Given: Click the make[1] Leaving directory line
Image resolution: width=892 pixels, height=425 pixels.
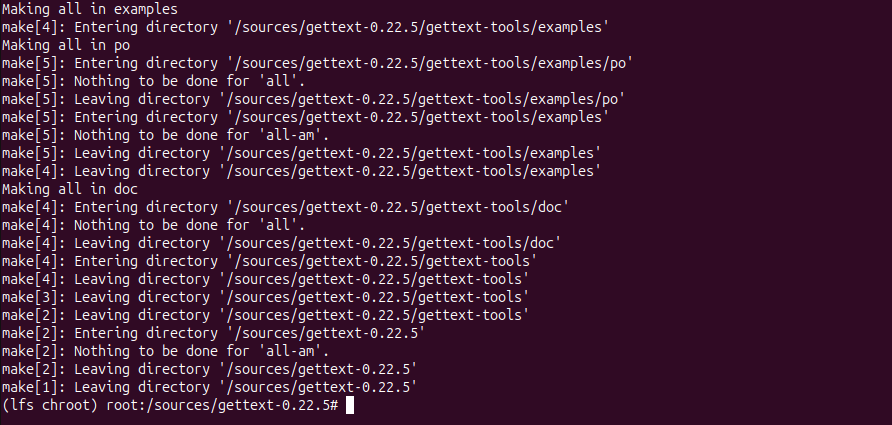Looking at the screenshot, I should pyautogui.click(x=209, y=387).
